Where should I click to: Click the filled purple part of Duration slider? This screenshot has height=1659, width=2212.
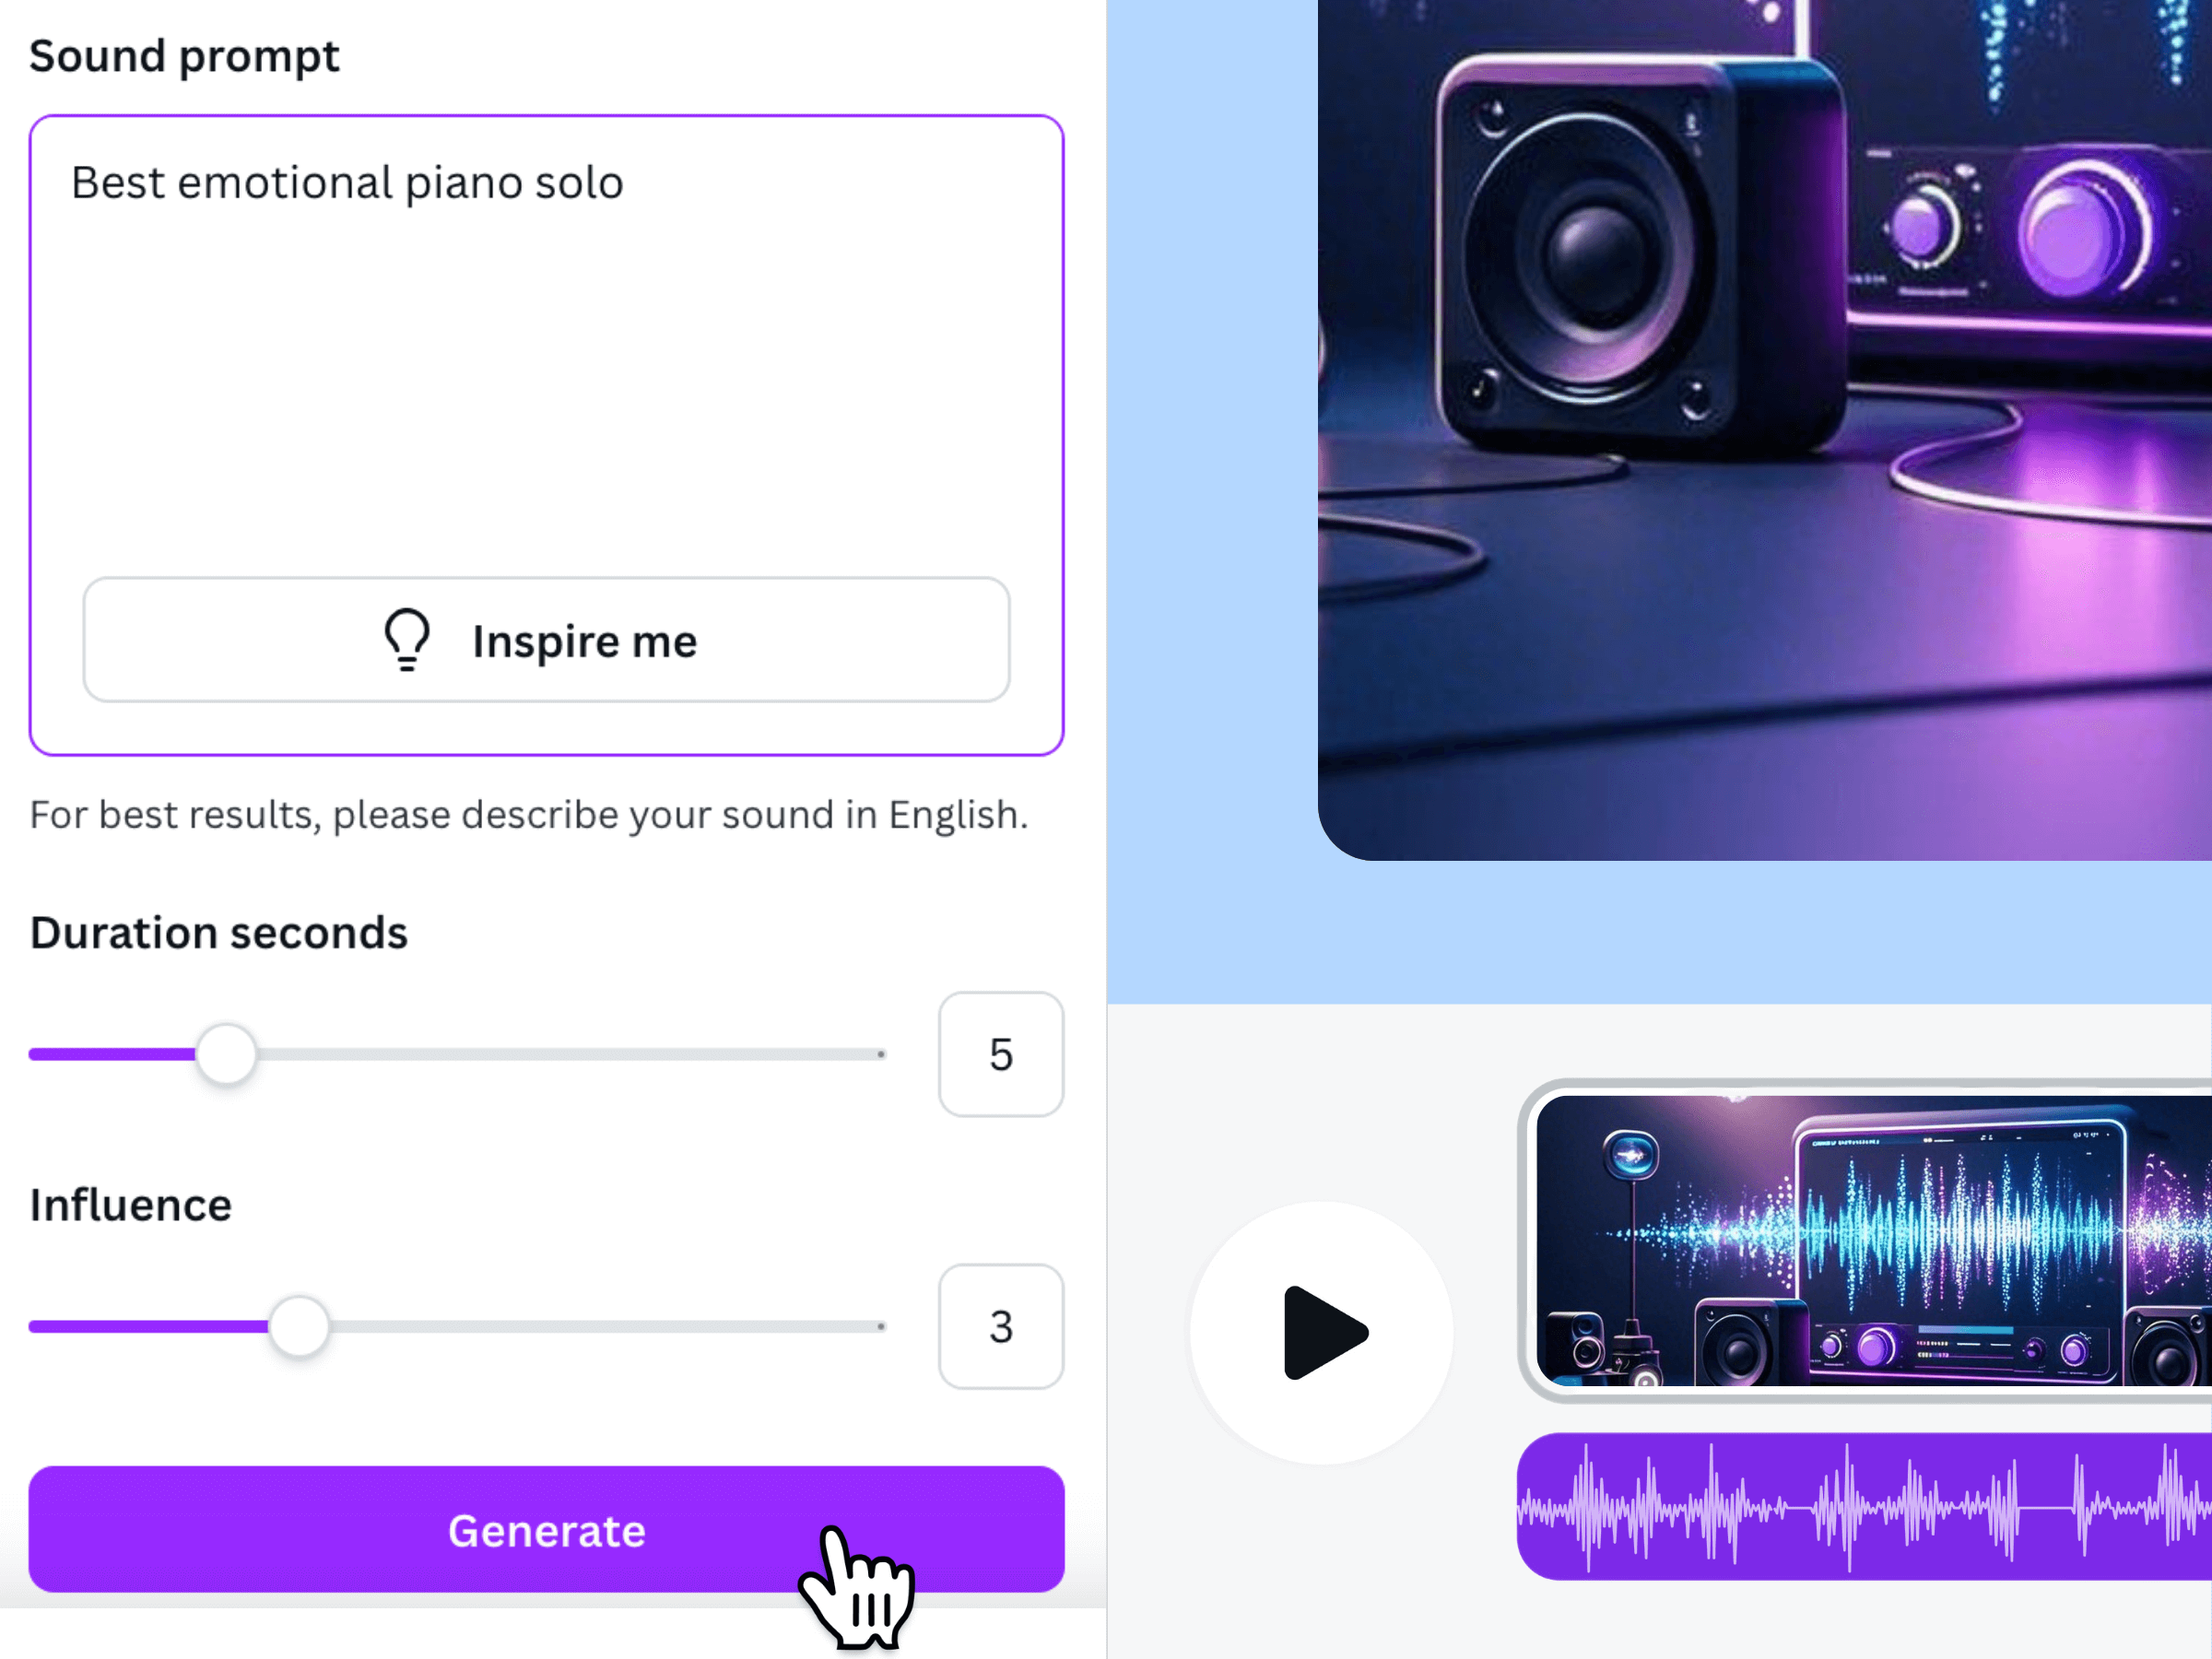112,1054
